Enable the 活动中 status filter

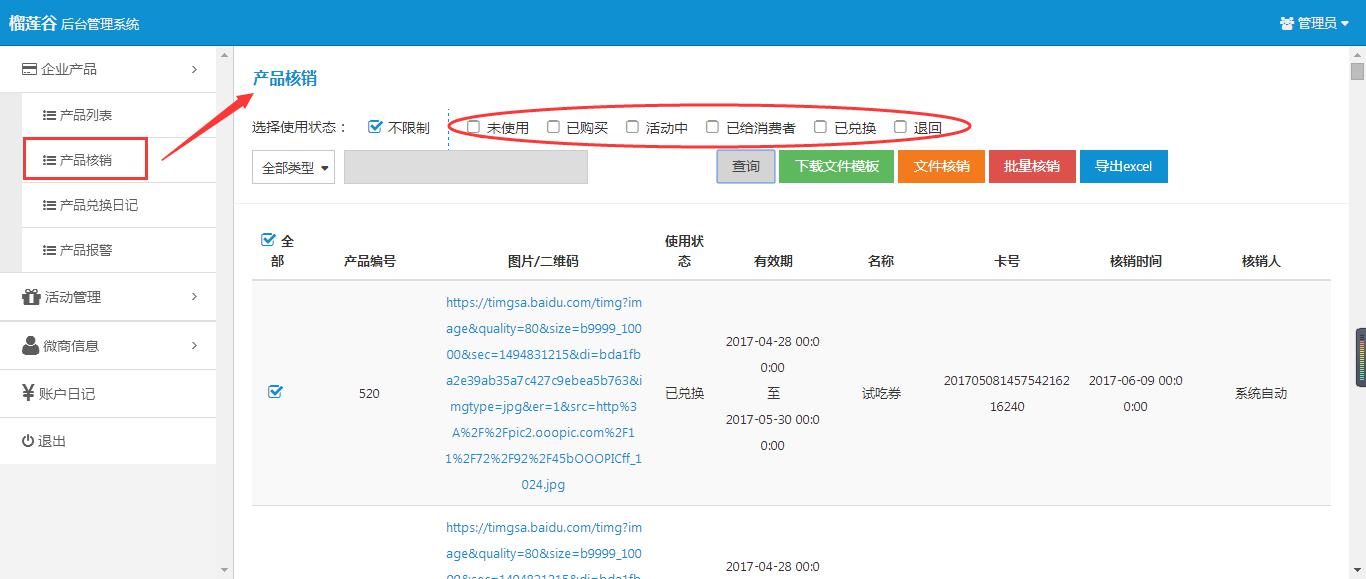click(x=632, y=127)
